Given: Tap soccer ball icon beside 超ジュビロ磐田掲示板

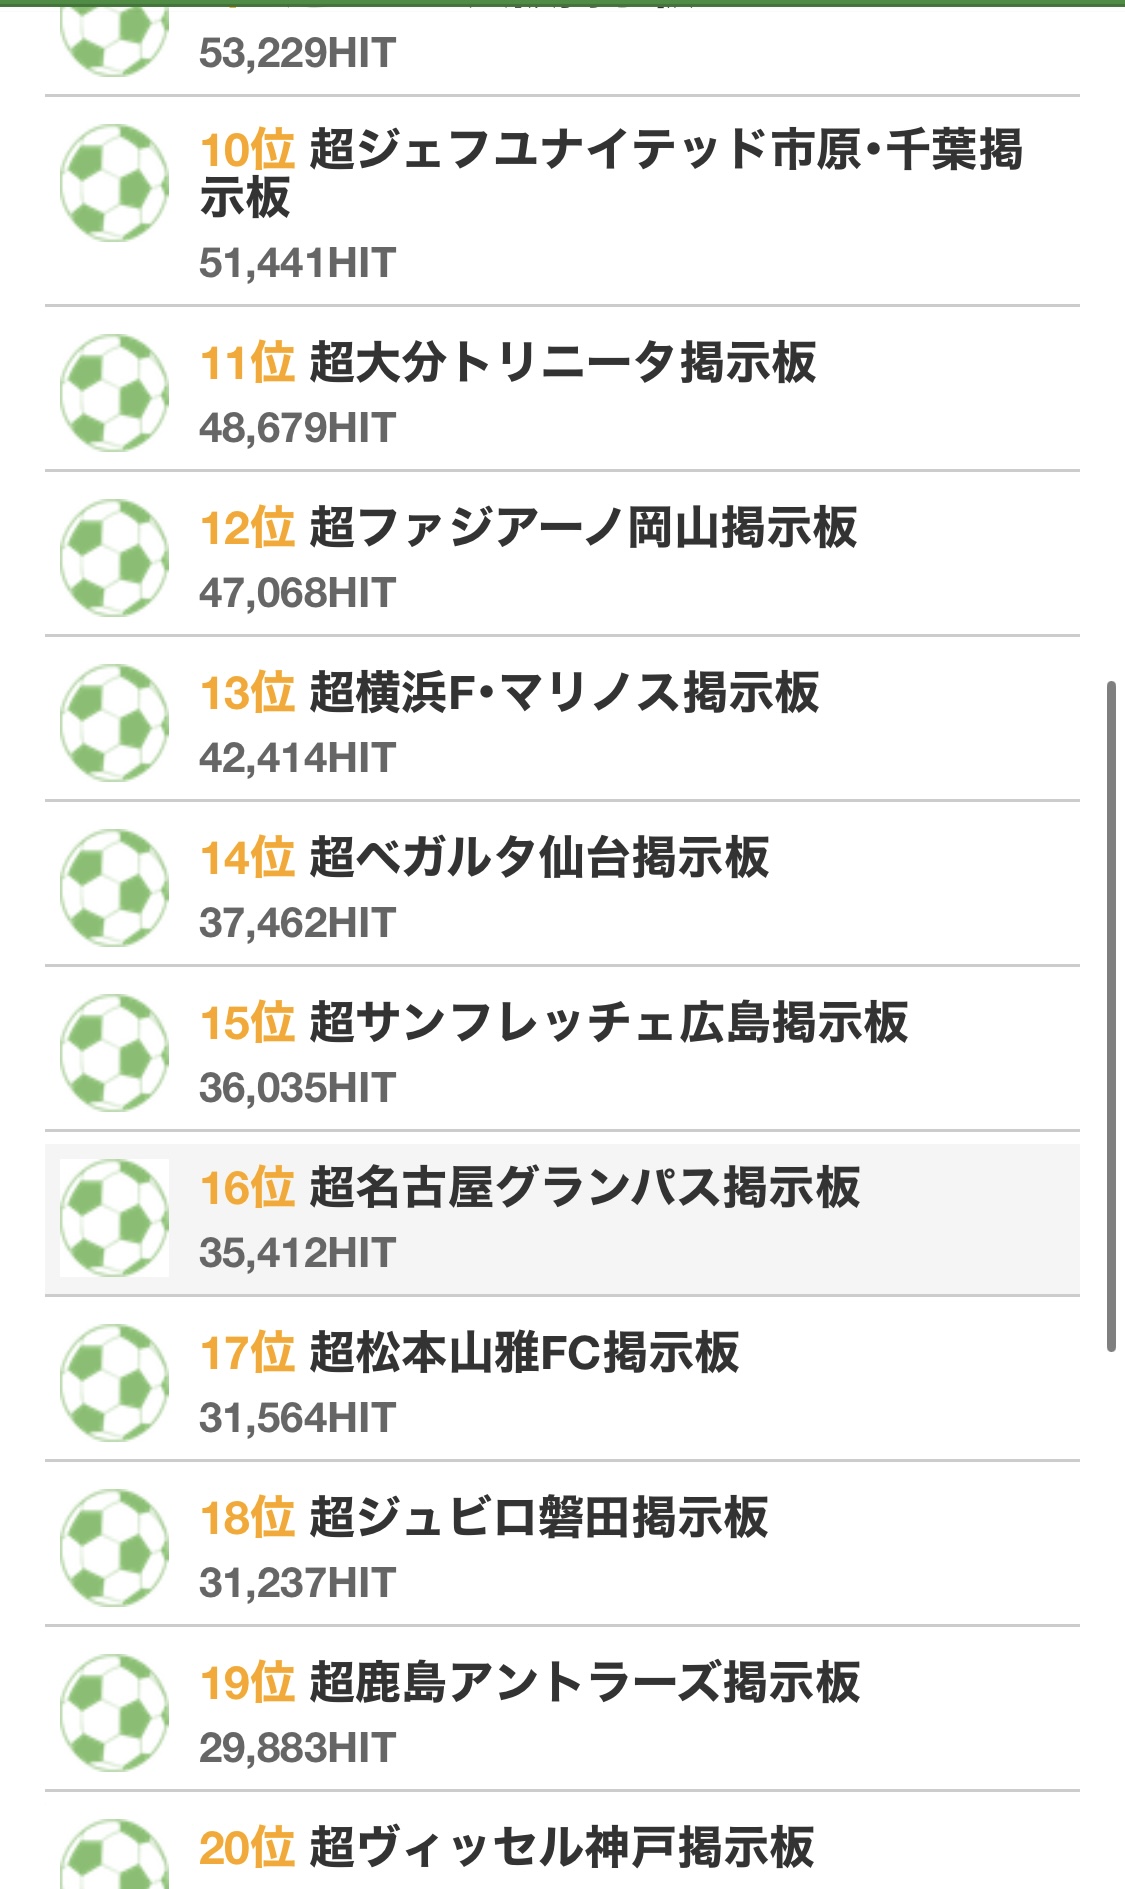Looking at the screenshot, I should click(114, 1547).
